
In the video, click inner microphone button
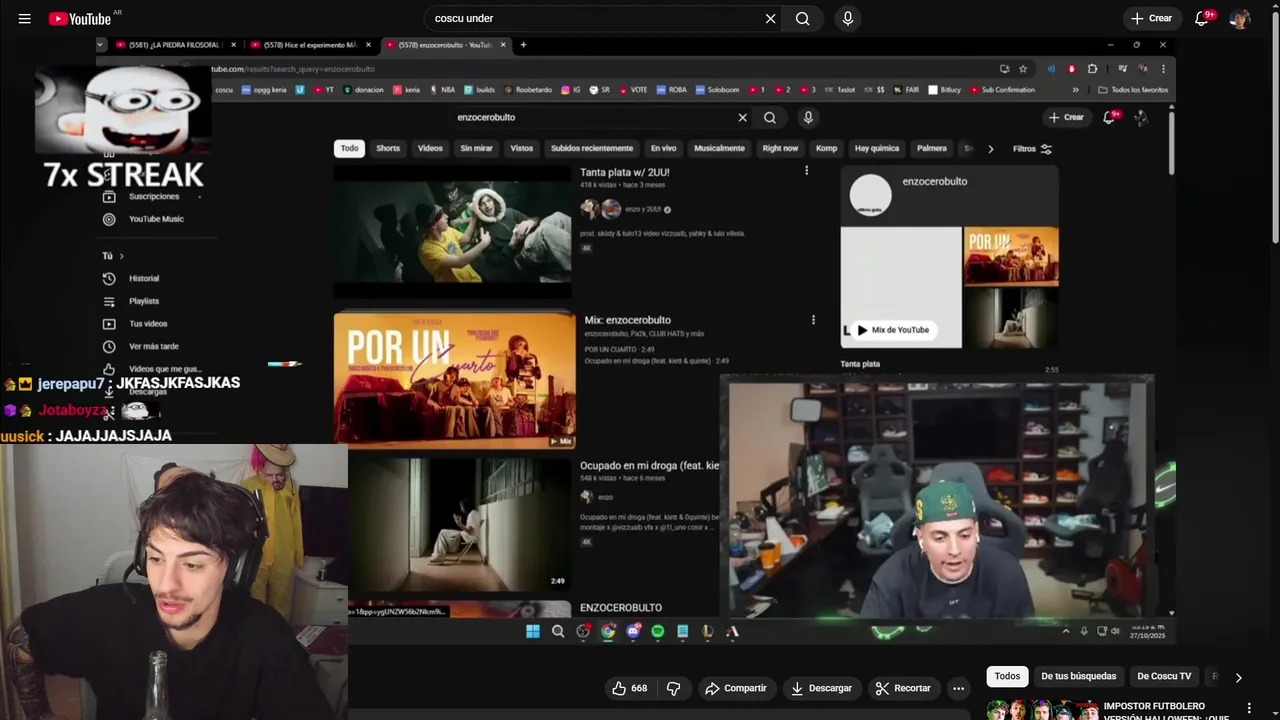(808, 117)
